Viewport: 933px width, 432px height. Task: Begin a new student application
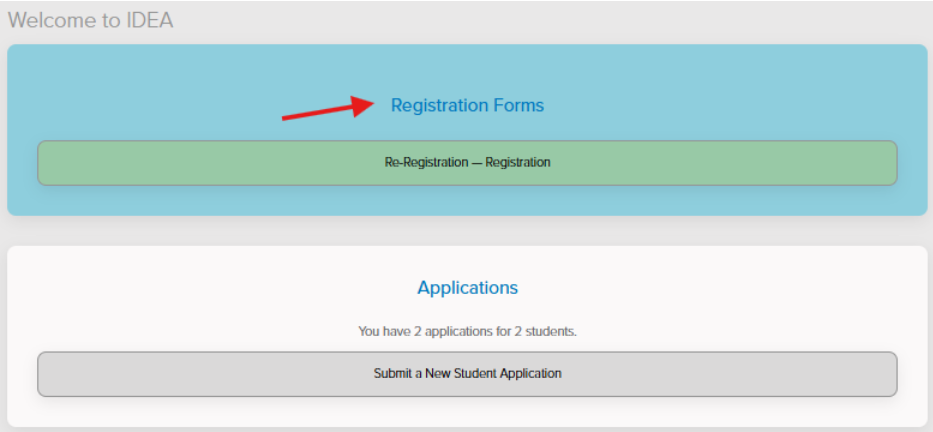[x=467, y=374]
